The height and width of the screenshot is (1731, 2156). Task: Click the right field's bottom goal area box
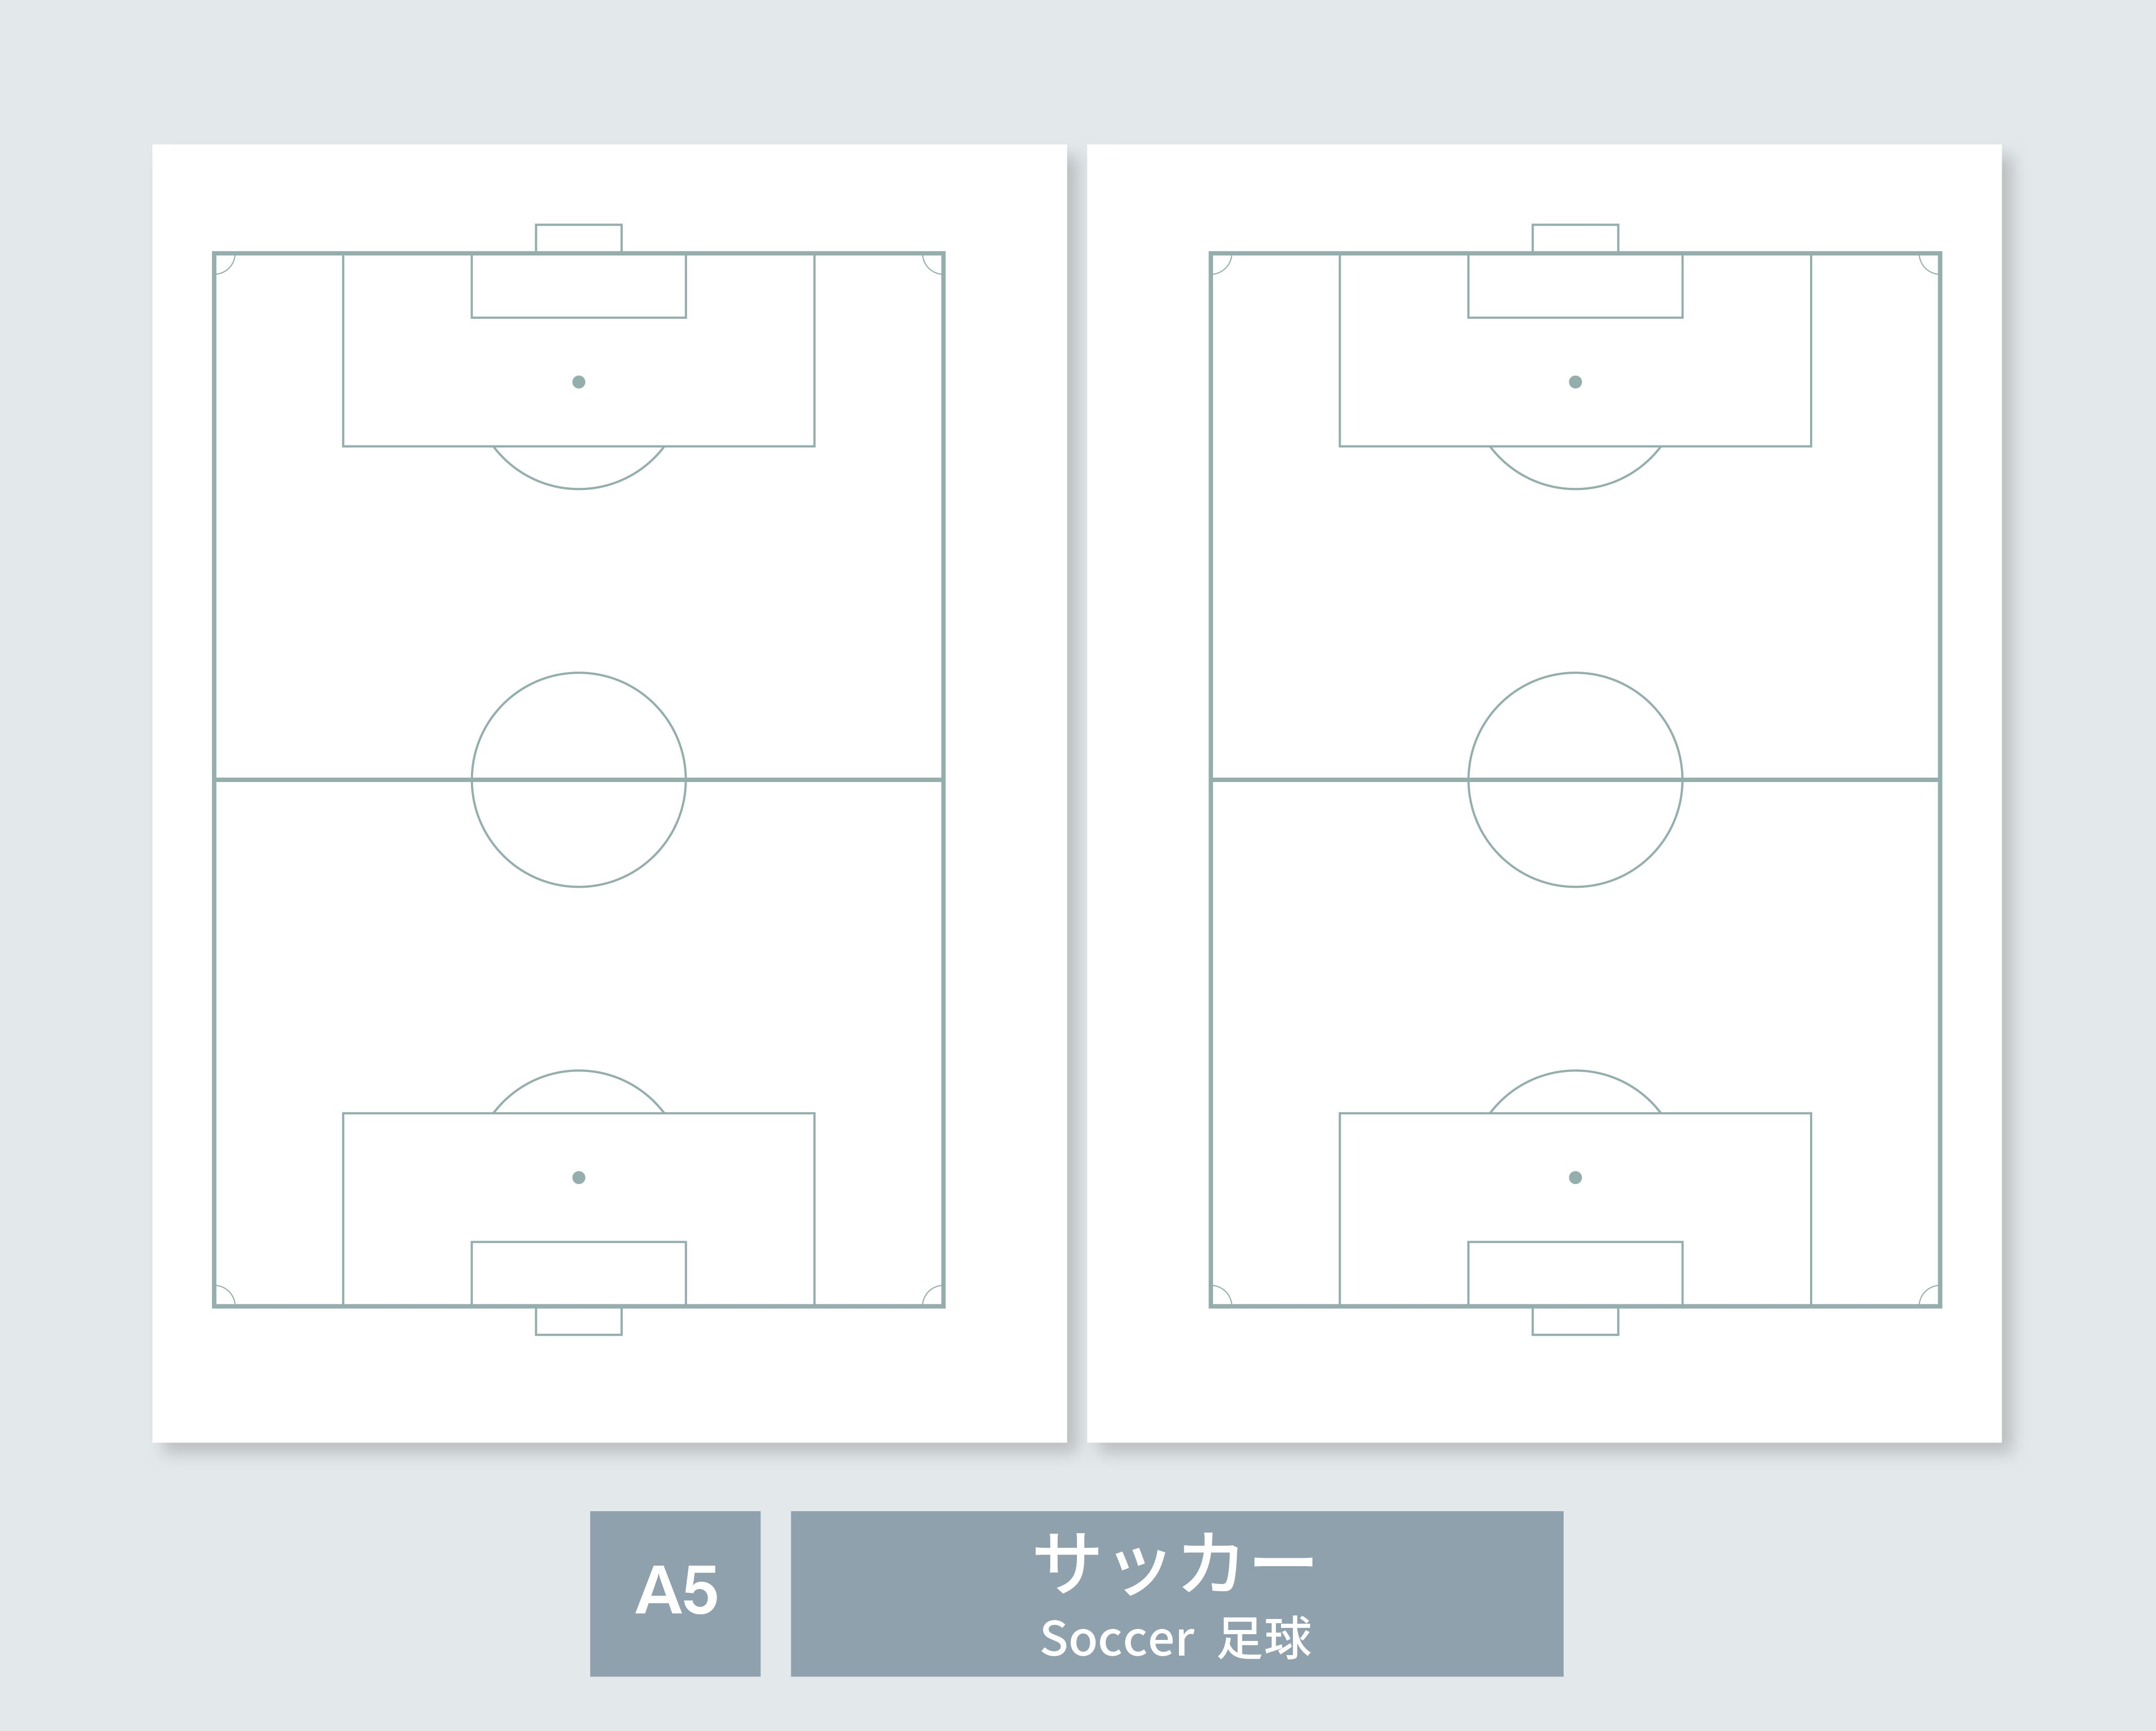click(1575, 1273)
